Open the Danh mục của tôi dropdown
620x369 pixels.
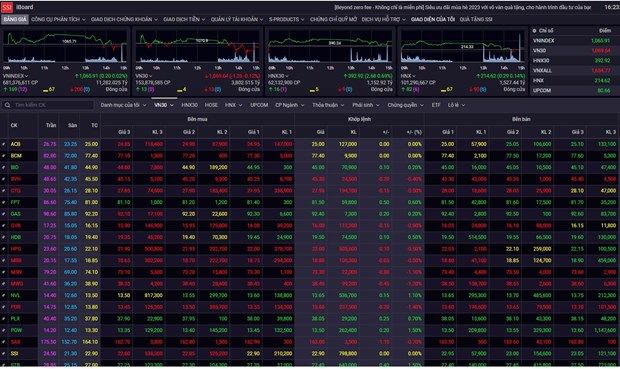tap(123, 105)
